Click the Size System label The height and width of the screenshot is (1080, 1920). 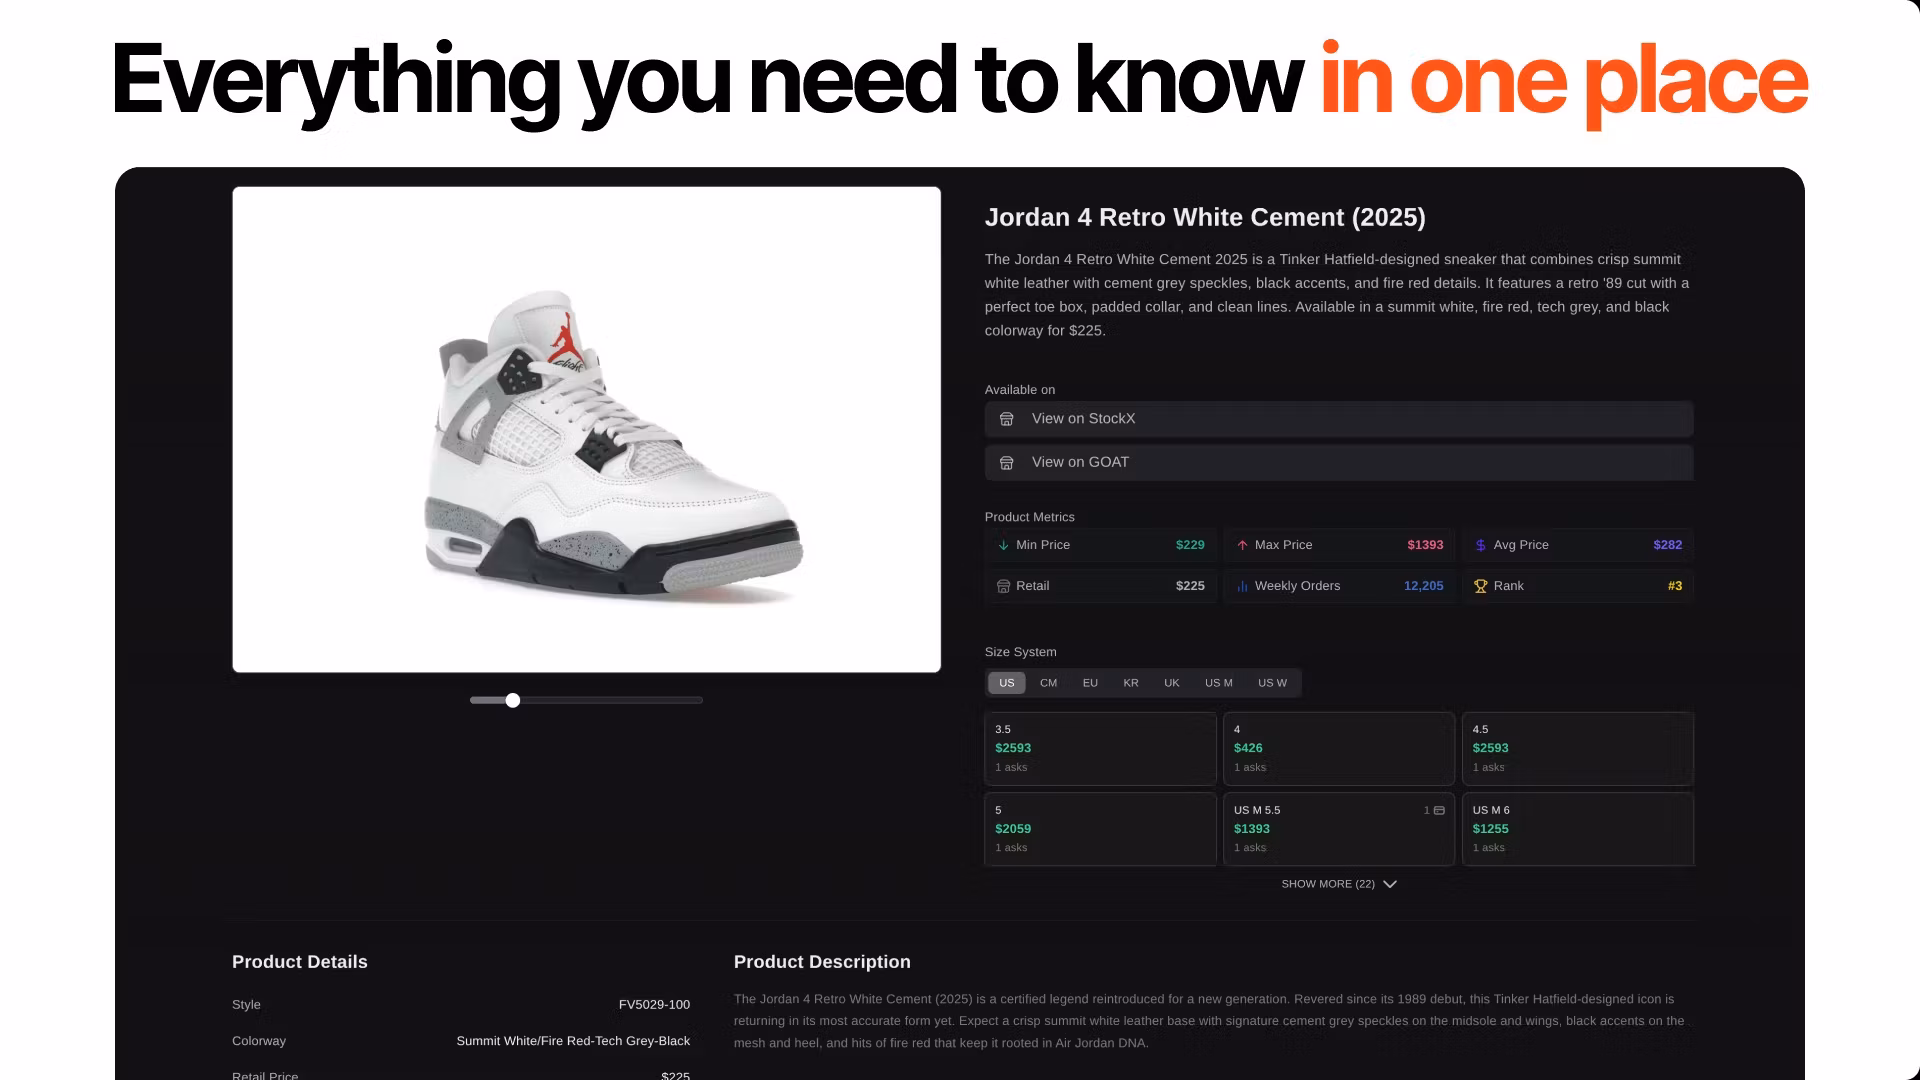click(x=1020, y=652)
